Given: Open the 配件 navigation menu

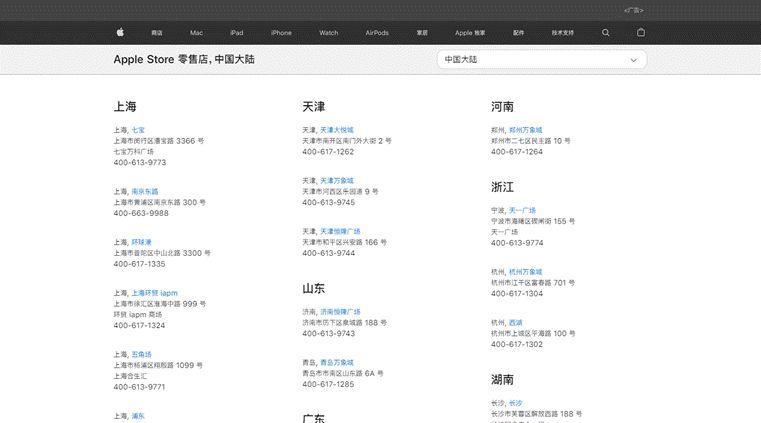Looking at the screenshot, I should [518, 33].
